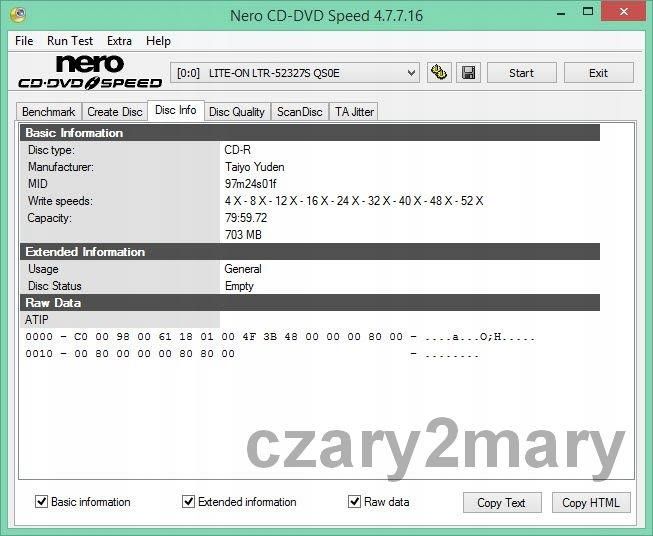Click the Capacity label
The width and height of the screenshot is (653, 536).
pos(49,218)
